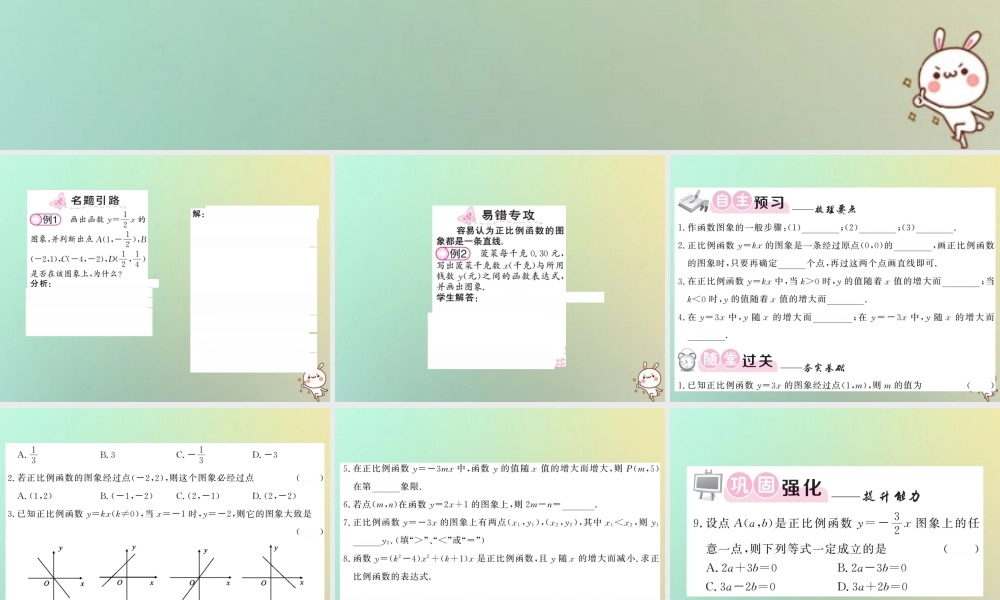Click the 例2 badge
Viewport: 1000px width, 600px height.
(x=453, y=253)
